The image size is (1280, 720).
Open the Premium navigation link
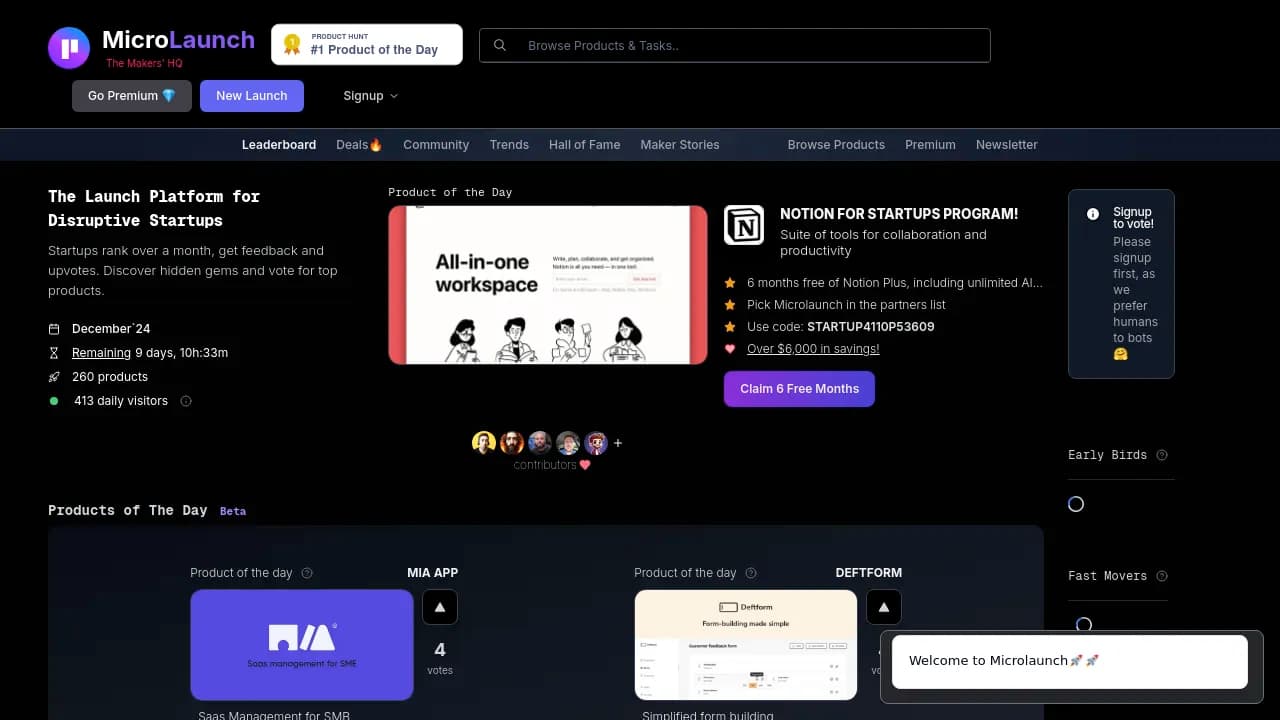[x=930, y=145]
